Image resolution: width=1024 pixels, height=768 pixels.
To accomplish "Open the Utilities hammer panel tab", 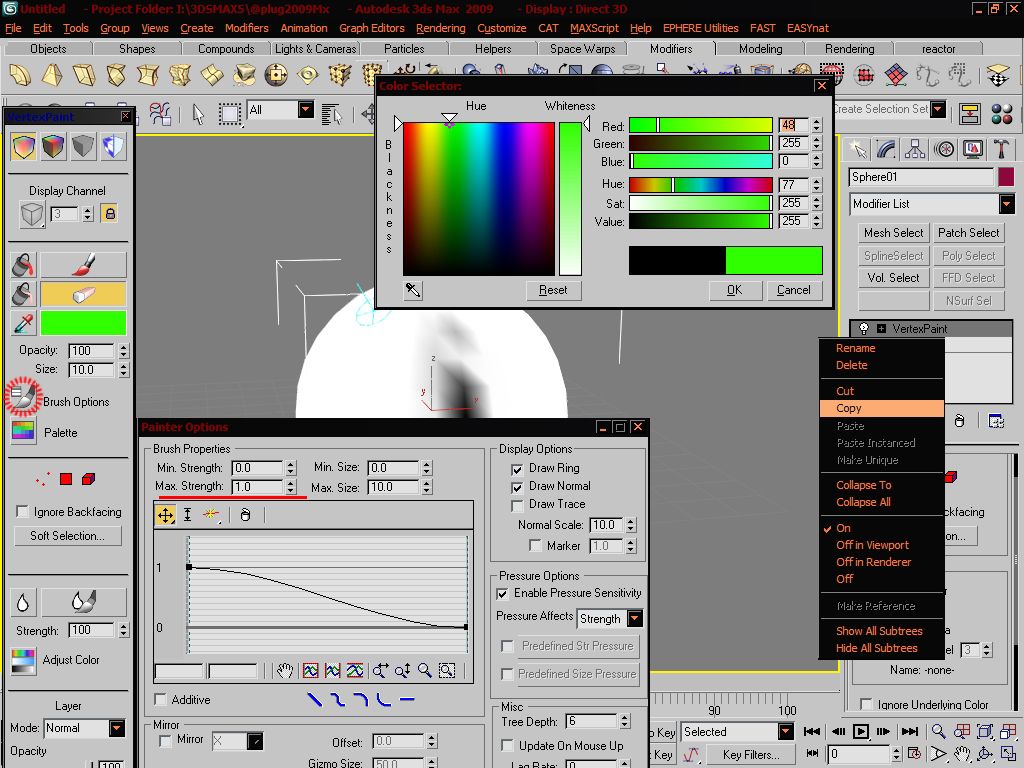I will [1001, 149].
